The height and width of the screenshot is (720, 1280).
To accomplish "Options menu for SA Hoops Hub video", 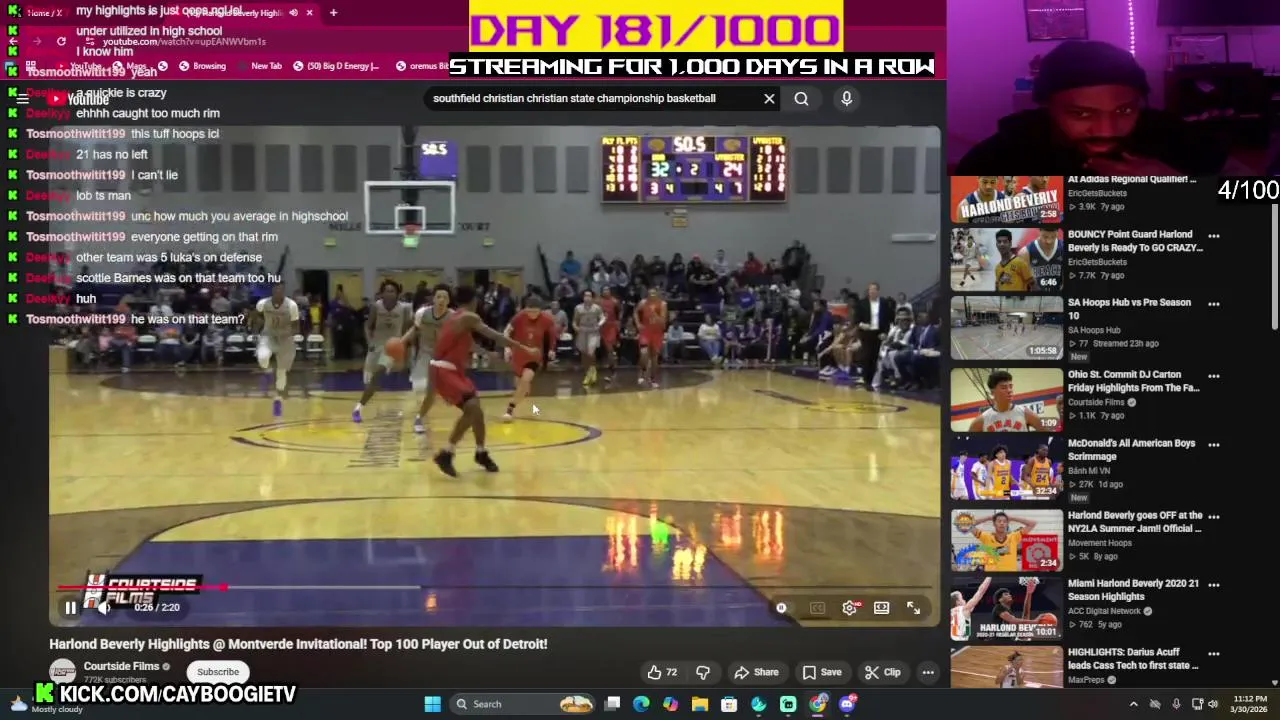I will pyautogui.click(x=1213, y=303).
